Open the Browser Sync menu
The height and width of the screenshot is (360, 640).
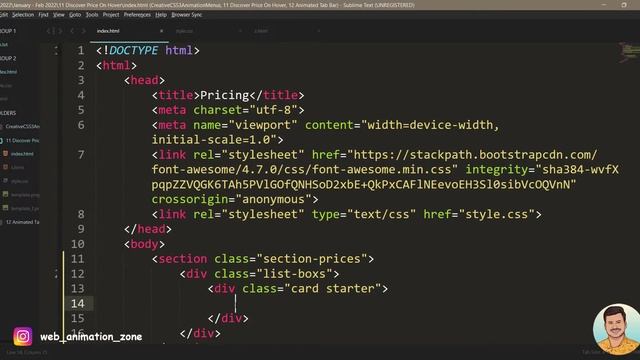tap(187, 15)
